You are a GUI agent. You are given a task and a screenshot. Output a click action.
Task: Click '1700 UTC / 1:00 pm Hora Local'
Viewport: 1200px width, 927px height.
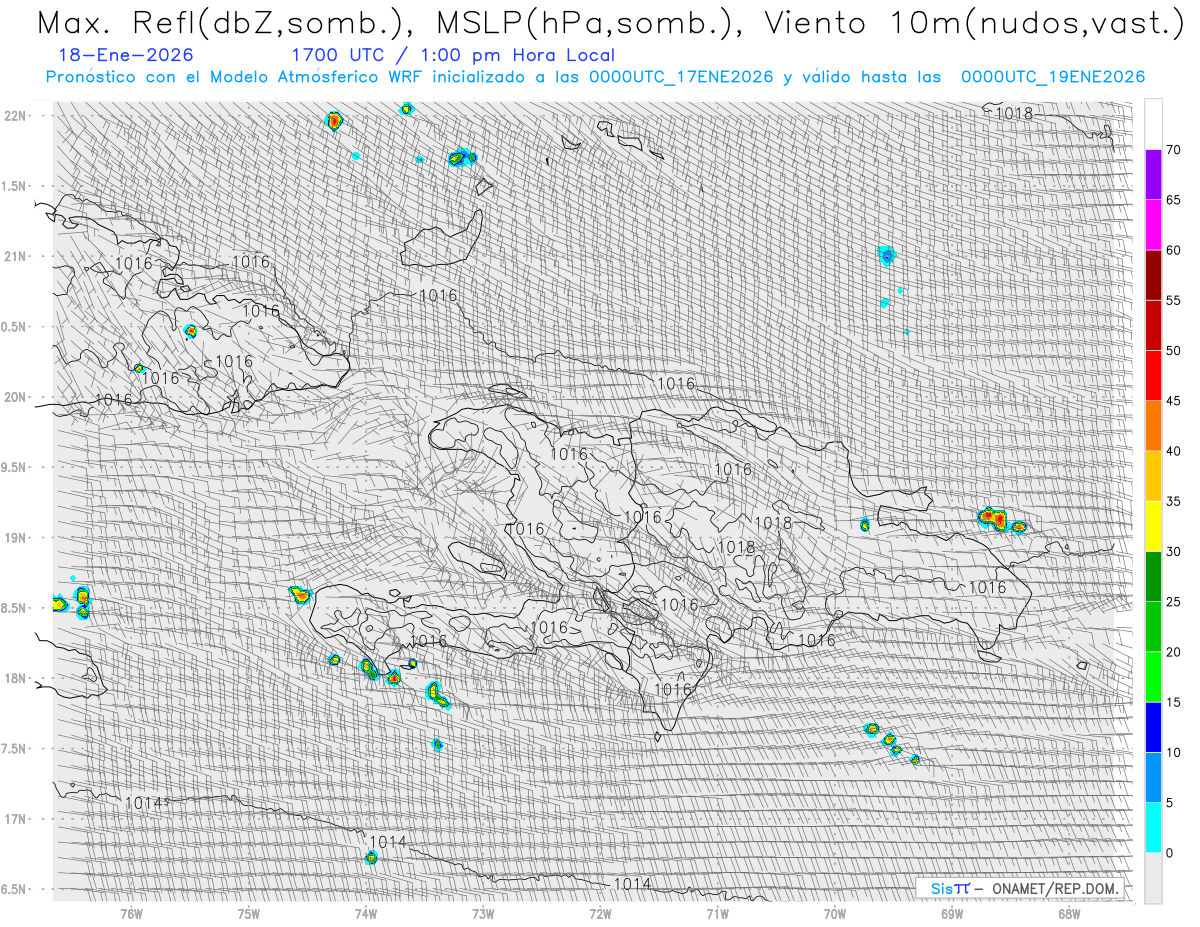coord(452,55)
